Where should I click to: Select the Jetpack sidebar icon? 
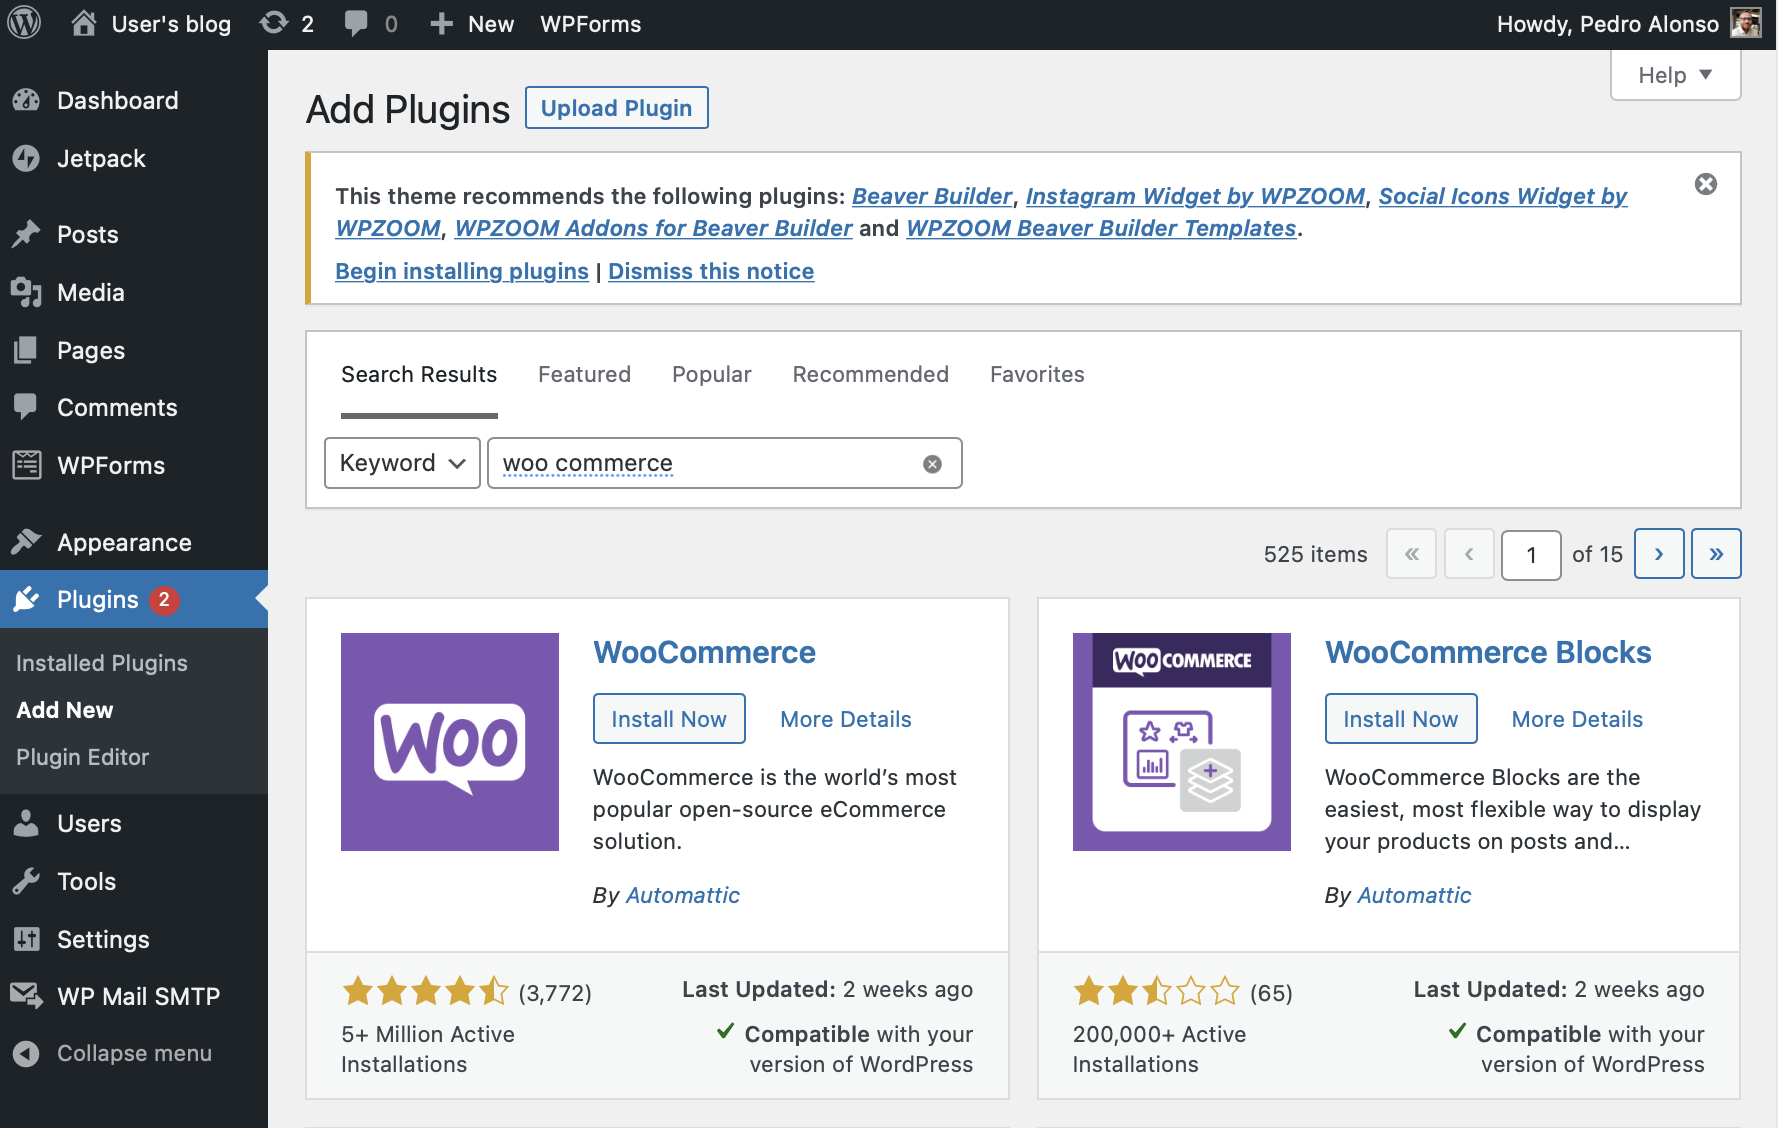[27, 158]
